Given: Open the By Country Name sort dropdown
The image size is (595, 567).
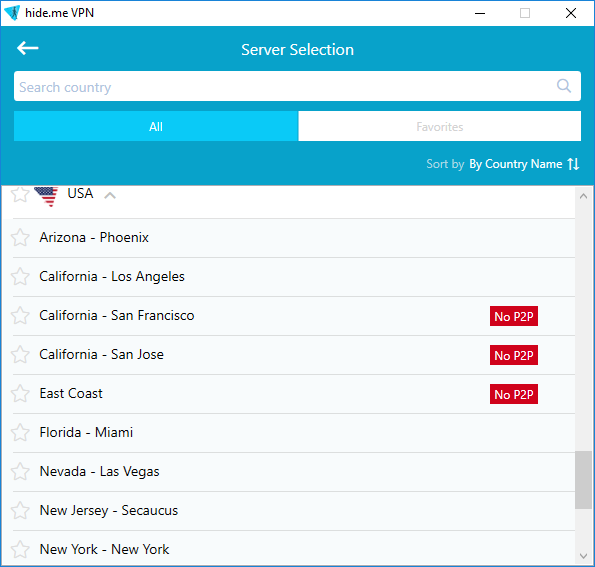Looking at the screenshot, I should pyautogui.click(x=516, y=164).
